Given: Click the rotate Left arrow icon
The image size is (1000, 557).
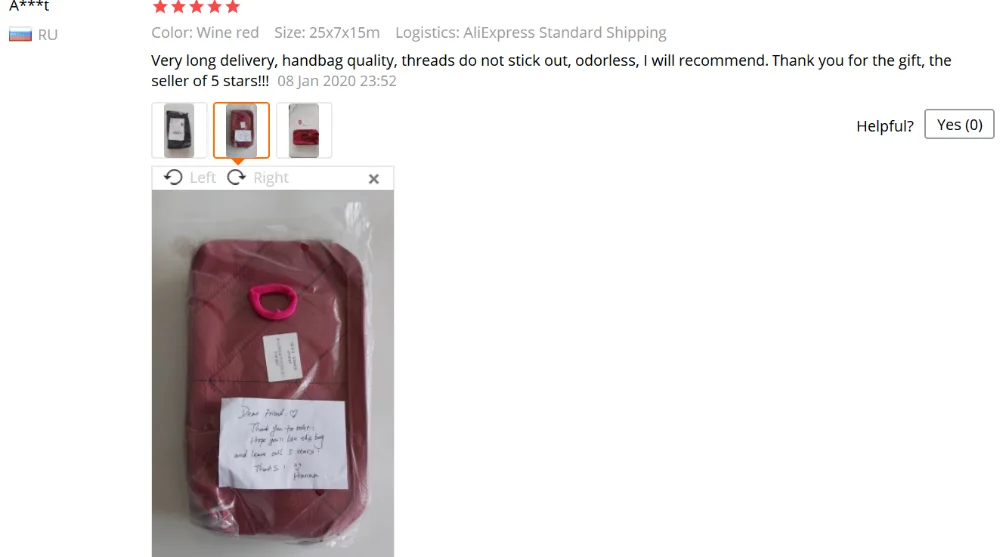Looking at the screenshot, I should [x=173, y=177].
